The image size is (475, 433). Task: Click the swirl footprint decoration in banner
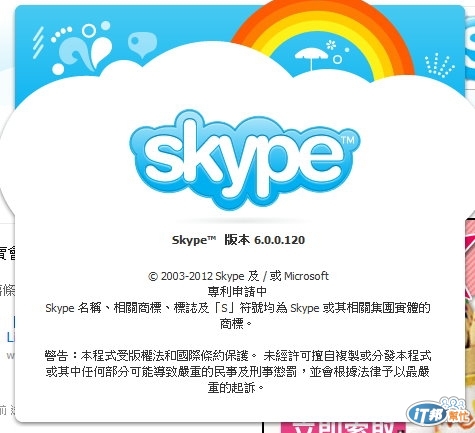[x=82, y=48]
